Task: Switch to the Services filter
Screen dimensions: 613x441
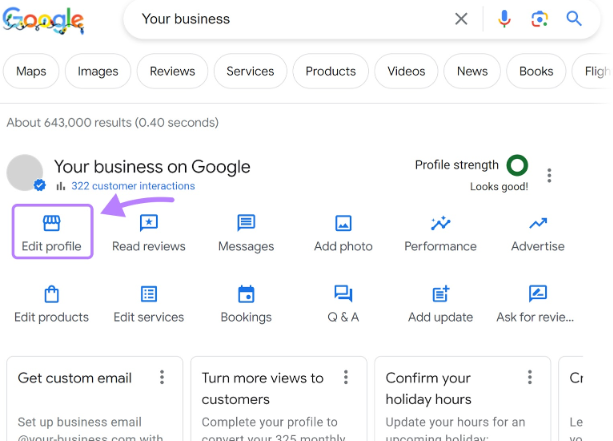Action: tap(250, 71)
